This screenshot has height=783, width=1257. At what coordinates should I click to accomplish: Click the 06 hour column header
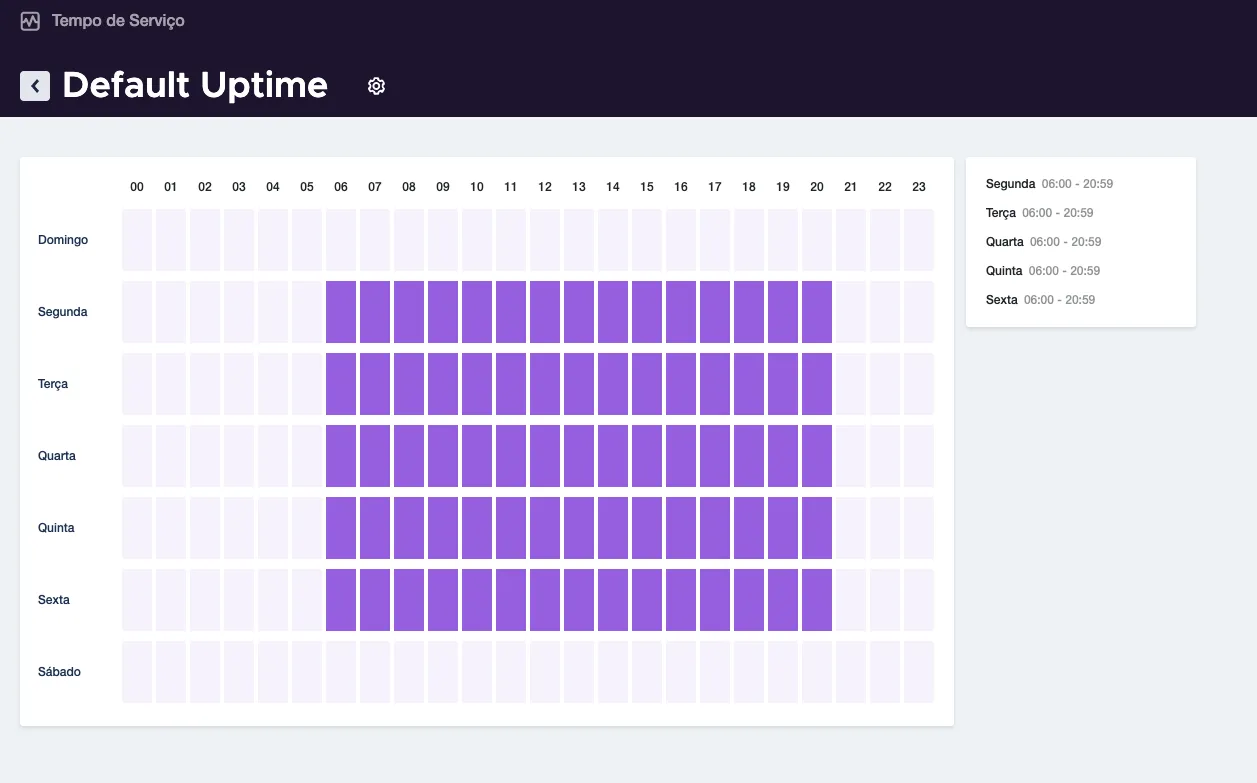coord(341,187)
